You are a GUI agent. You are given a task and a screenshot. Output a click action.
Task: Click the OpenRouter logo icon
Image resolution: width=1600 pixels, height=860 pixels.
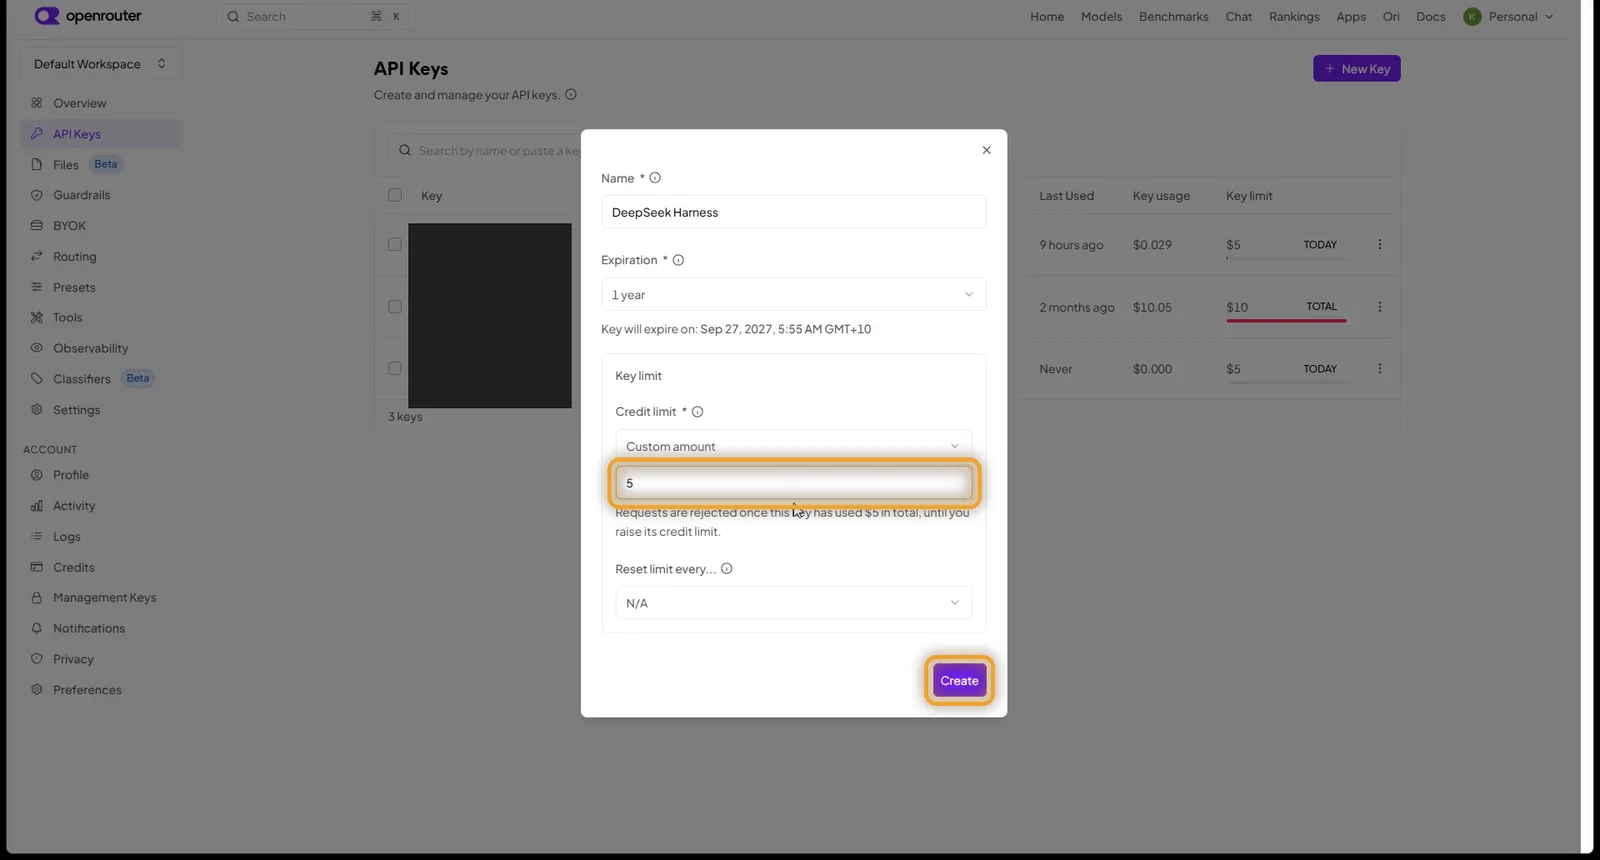click(47, 16)
